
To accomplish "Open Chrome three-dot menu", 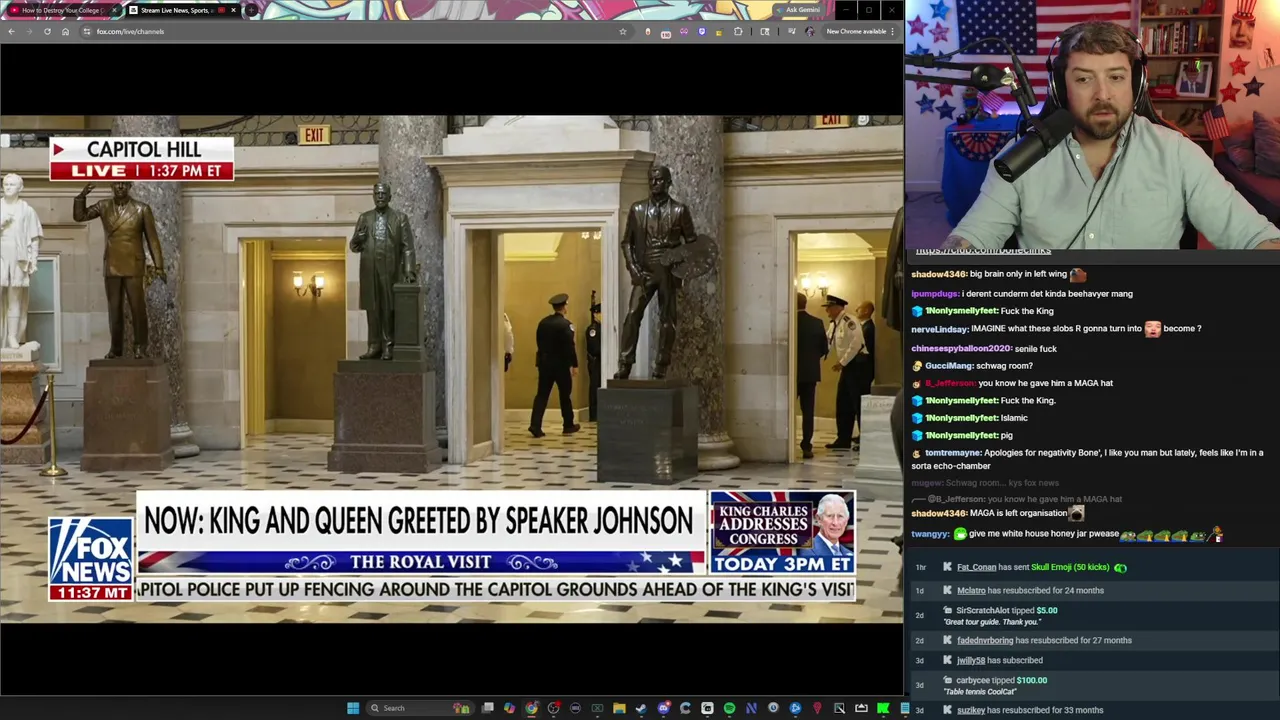I will coord(892,31).
